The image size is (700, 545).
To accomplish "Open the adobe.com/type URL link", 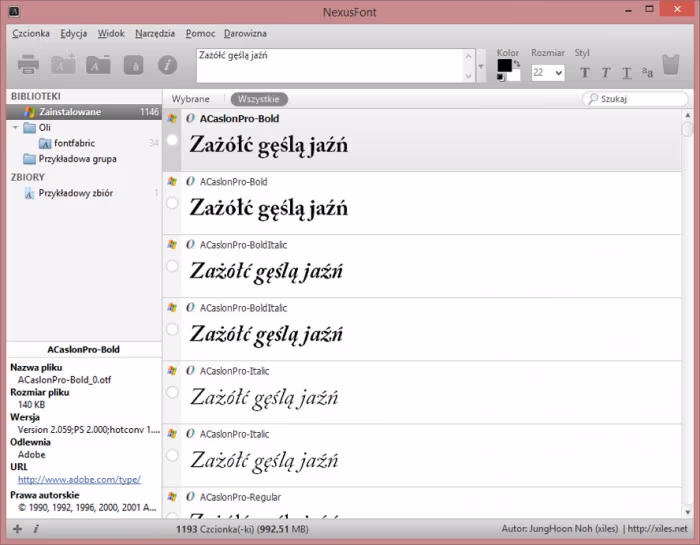I will tap(79, 479).
